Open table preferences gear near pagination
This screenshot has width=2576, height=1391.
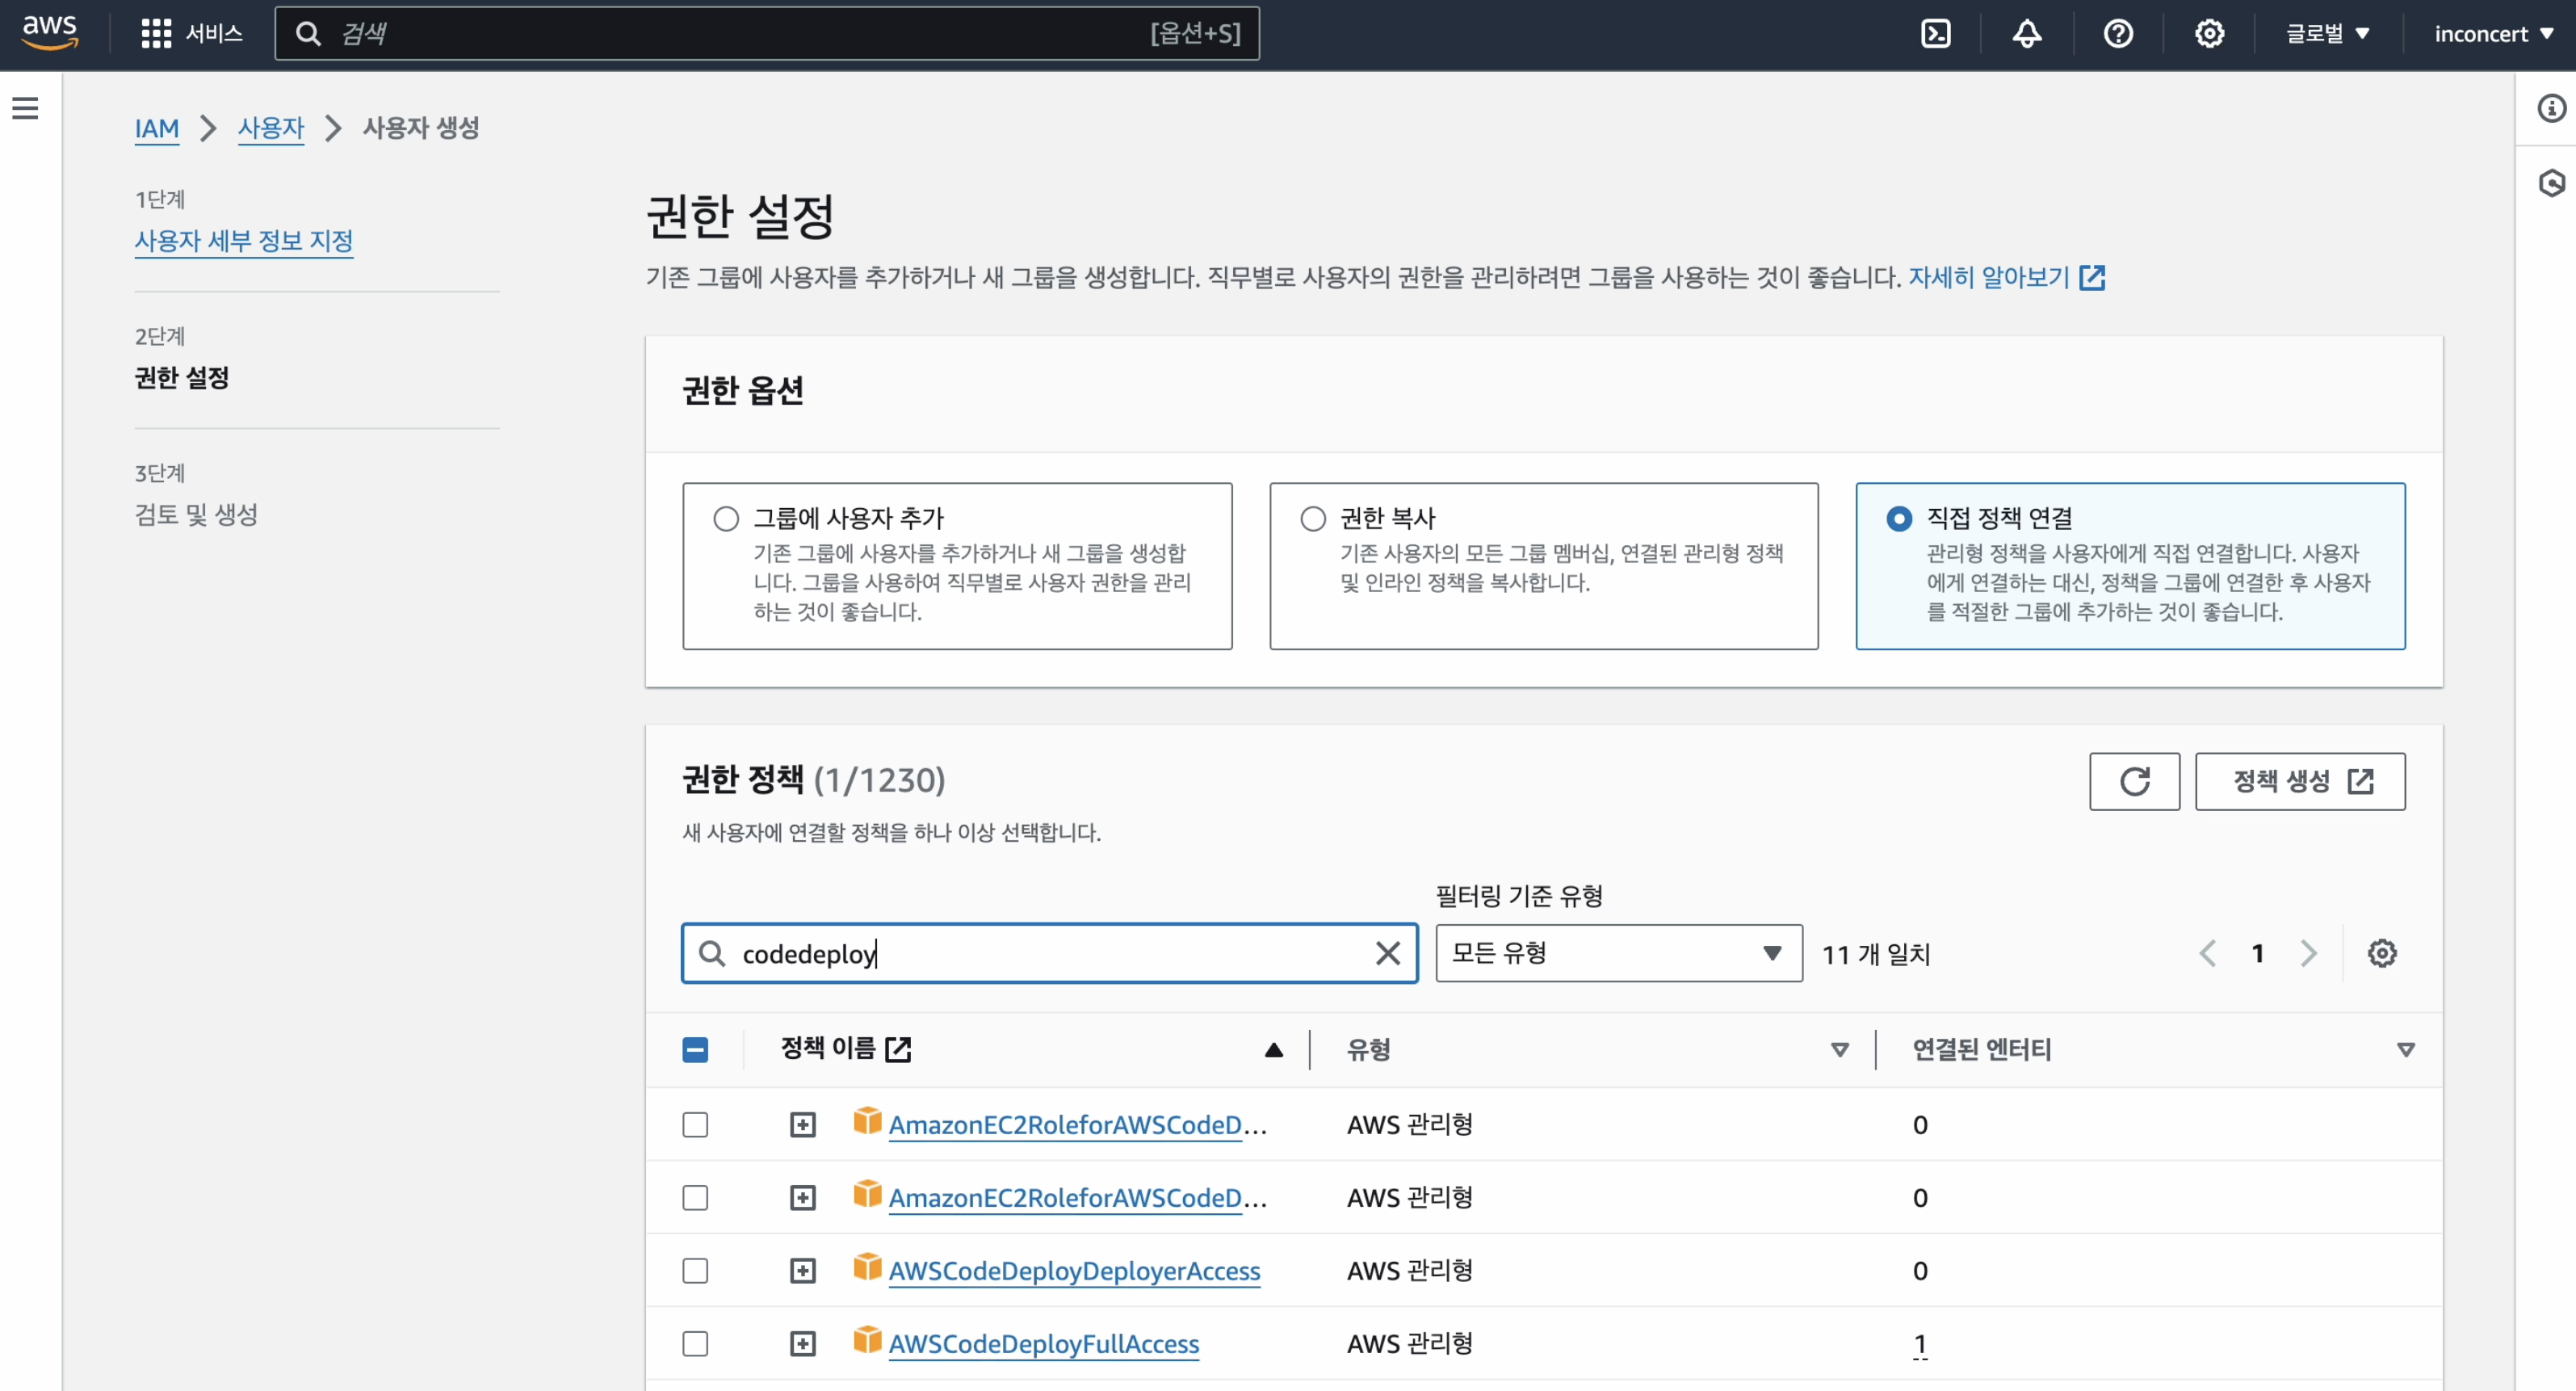point(2382,953)
